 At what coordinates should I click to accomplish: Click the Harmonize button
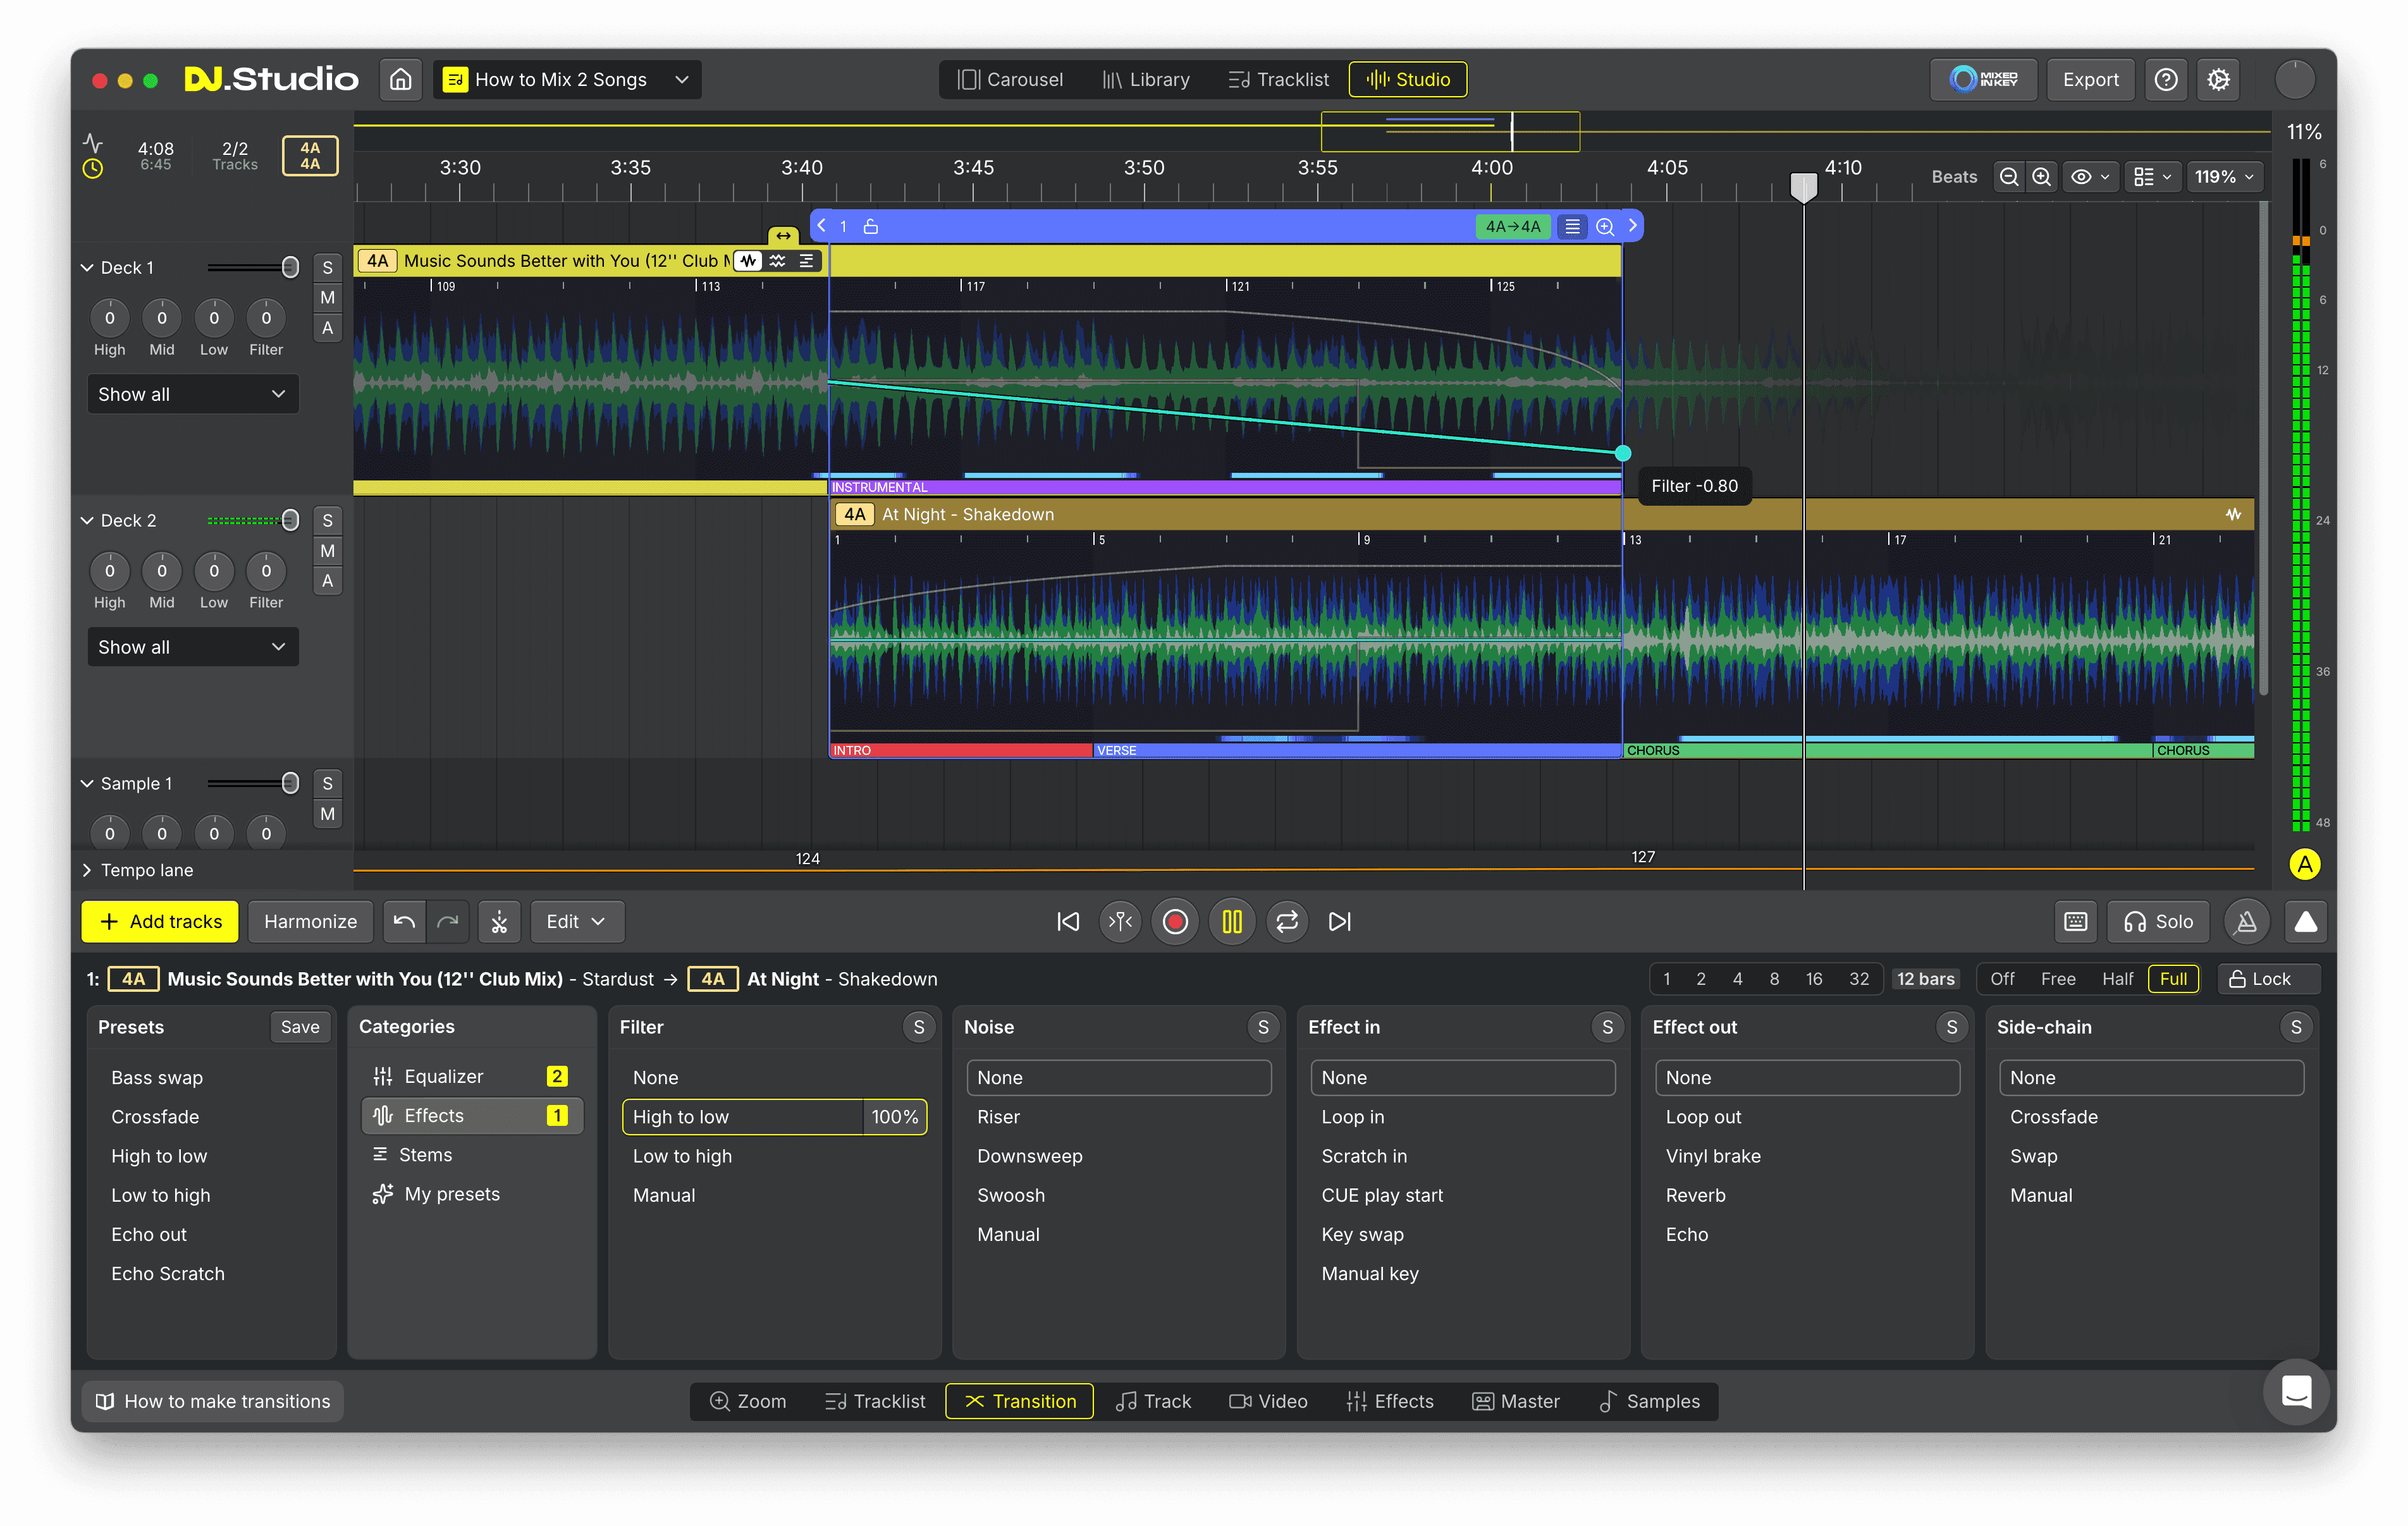coord(310,921)
